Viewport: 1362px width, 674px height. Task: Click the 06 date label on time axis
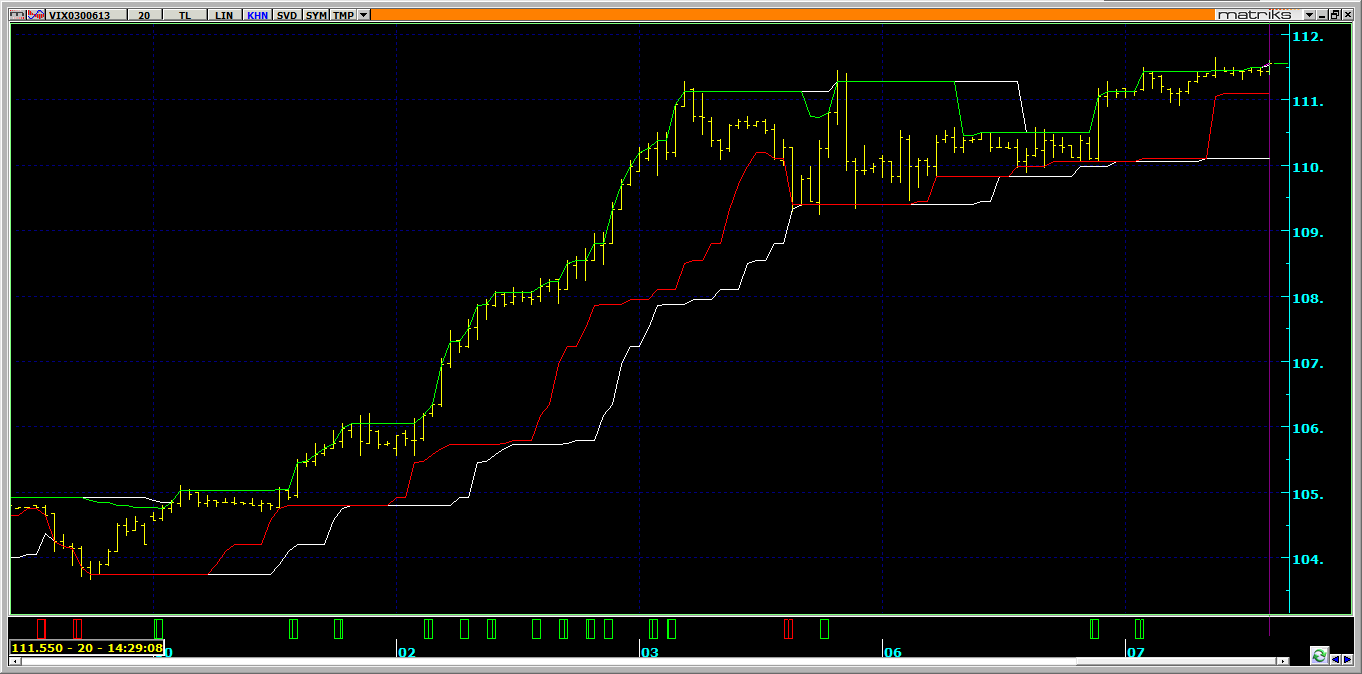[x=893, y=652]
